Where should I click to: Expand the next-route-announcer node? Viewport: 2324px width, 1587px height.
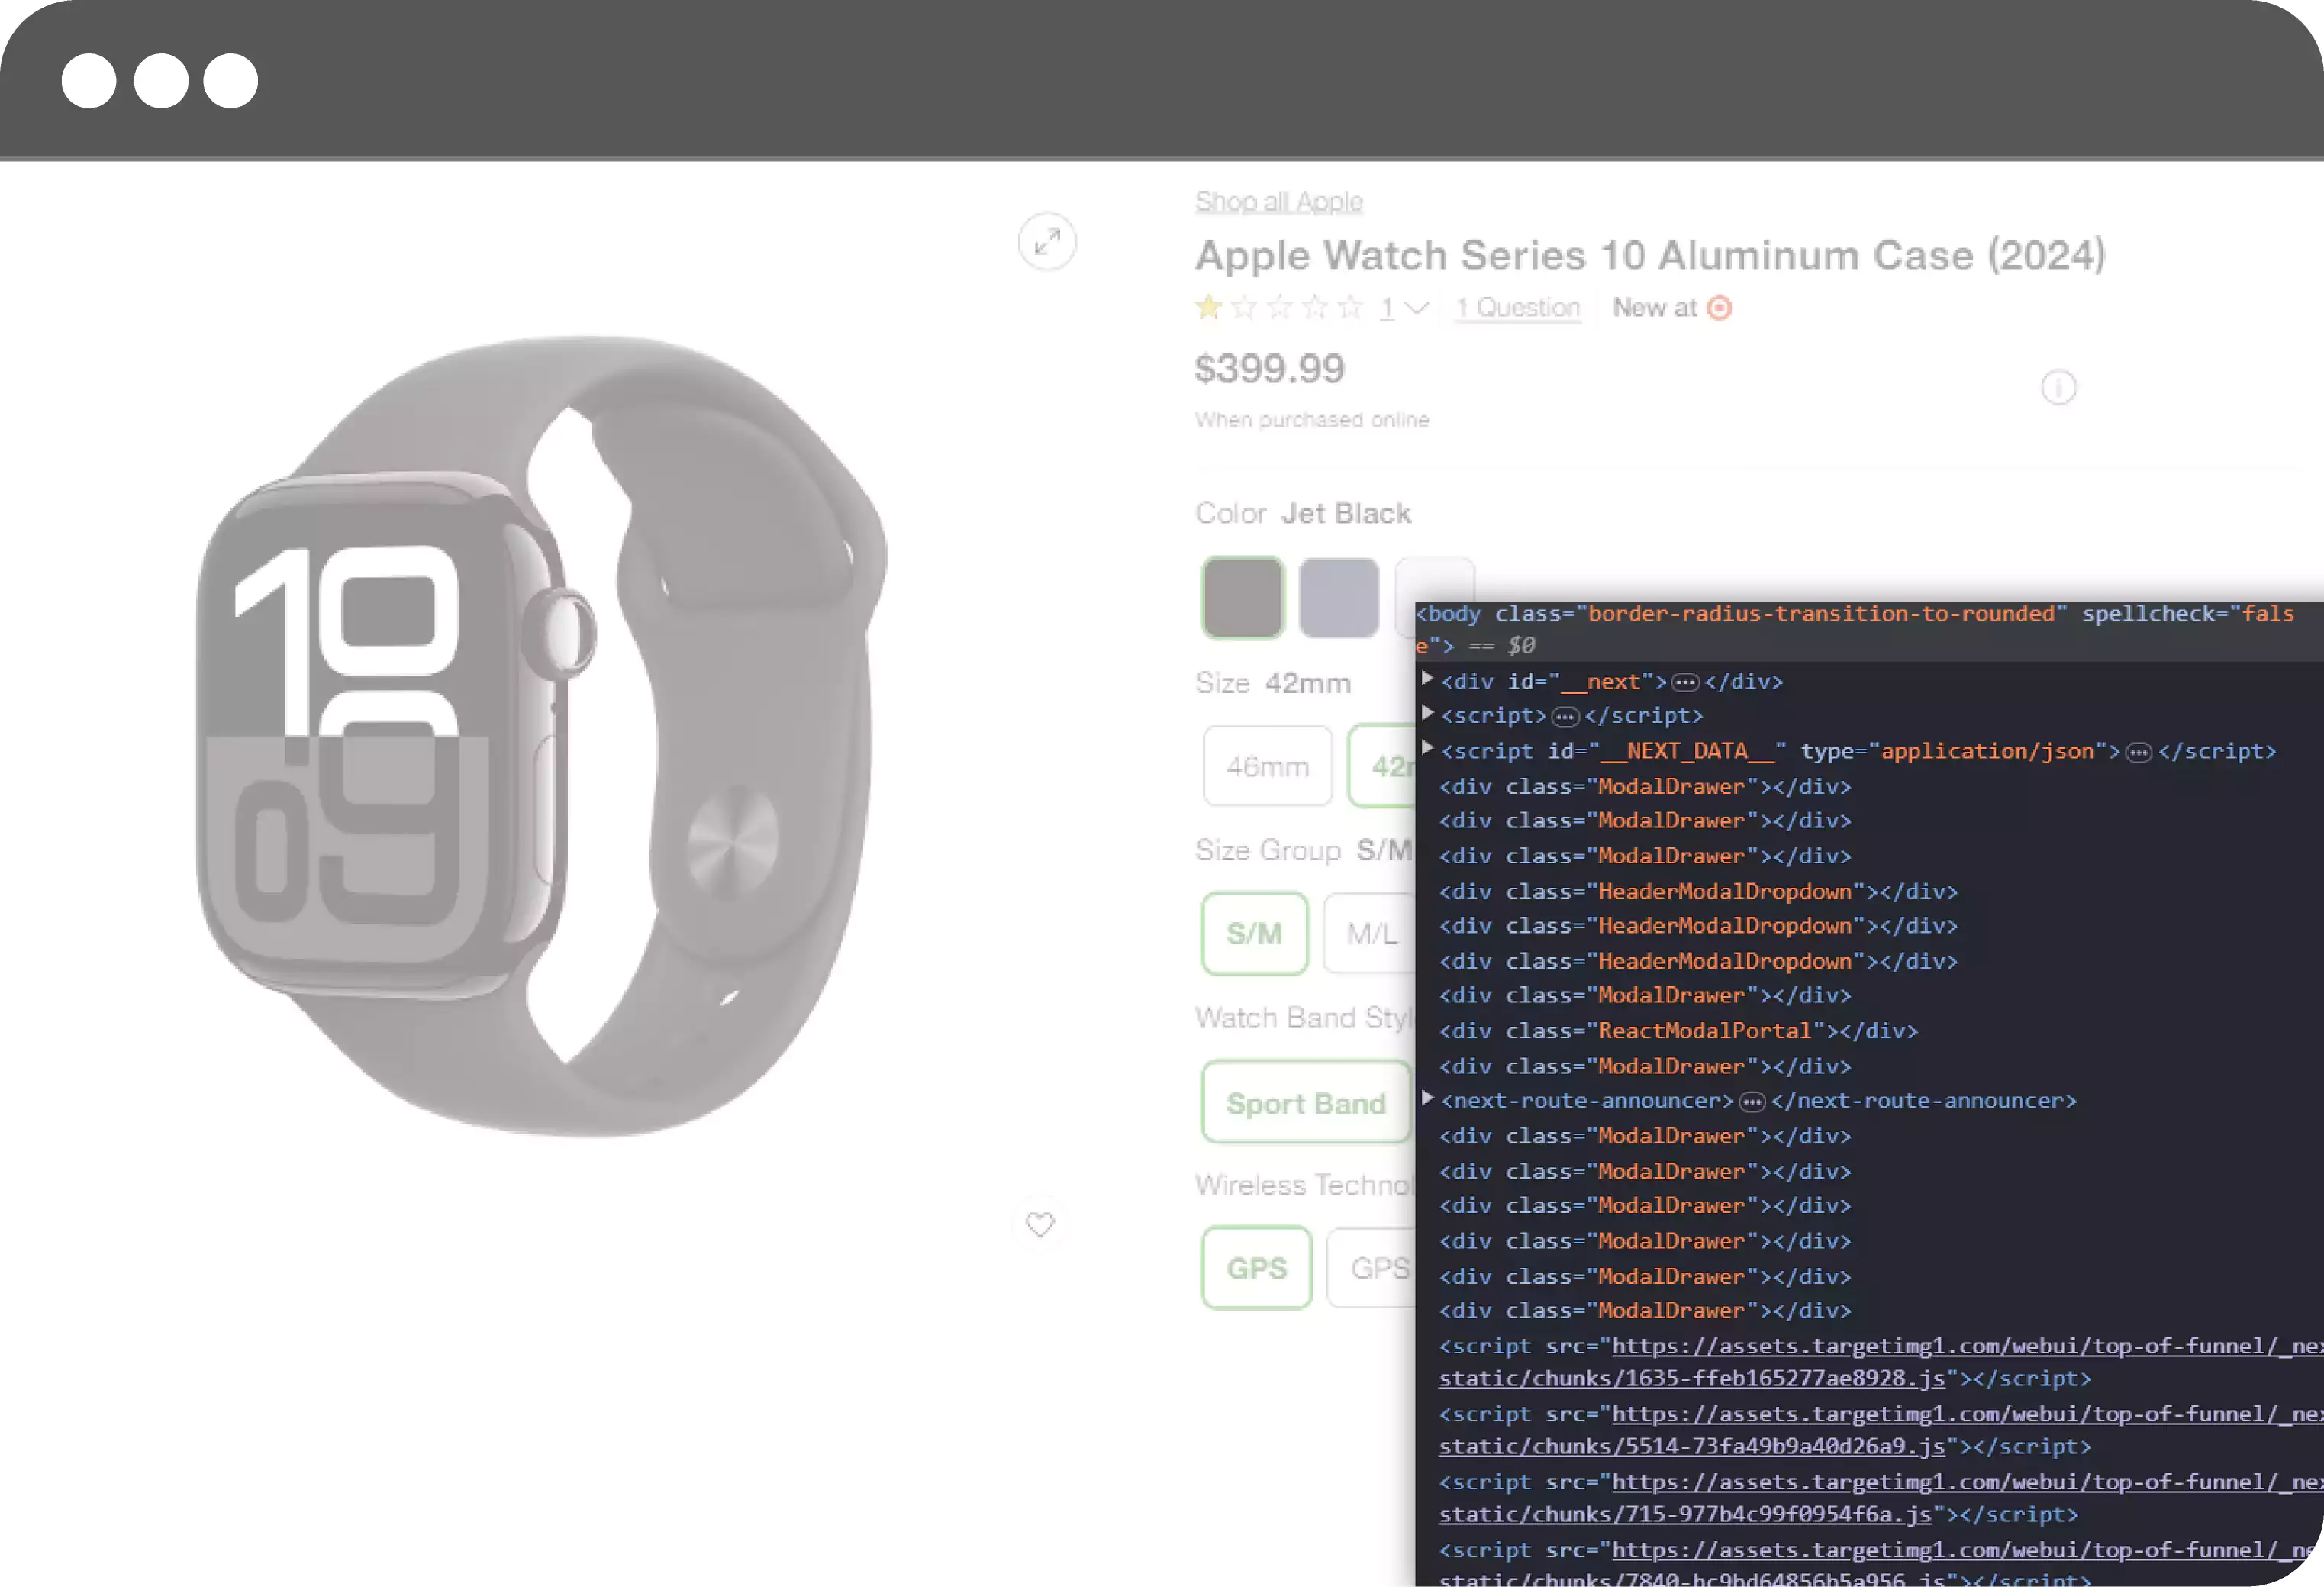point(1428,1098)
